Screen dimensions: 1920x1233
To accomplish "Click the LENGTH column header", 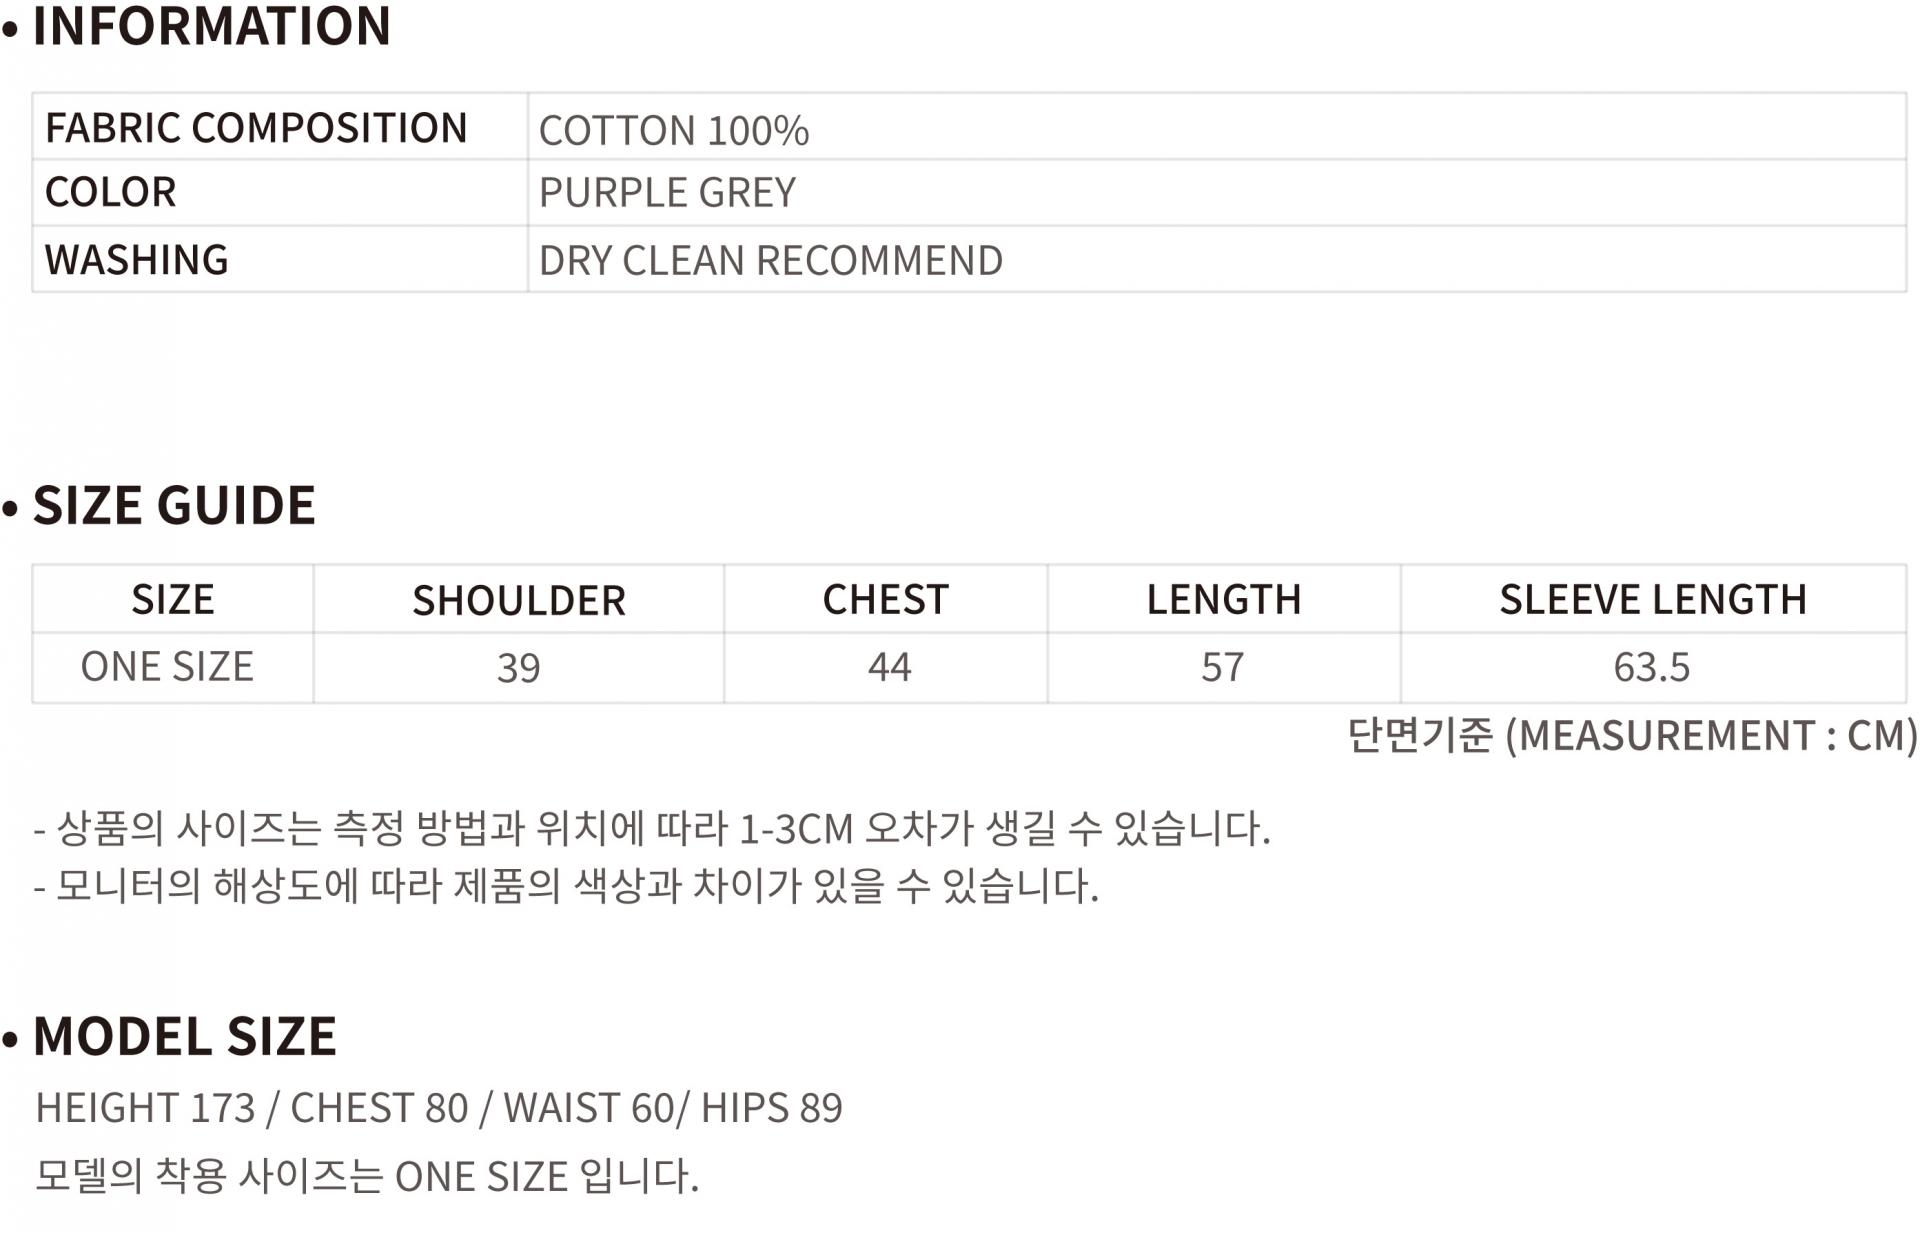I will click(1223, 599).
